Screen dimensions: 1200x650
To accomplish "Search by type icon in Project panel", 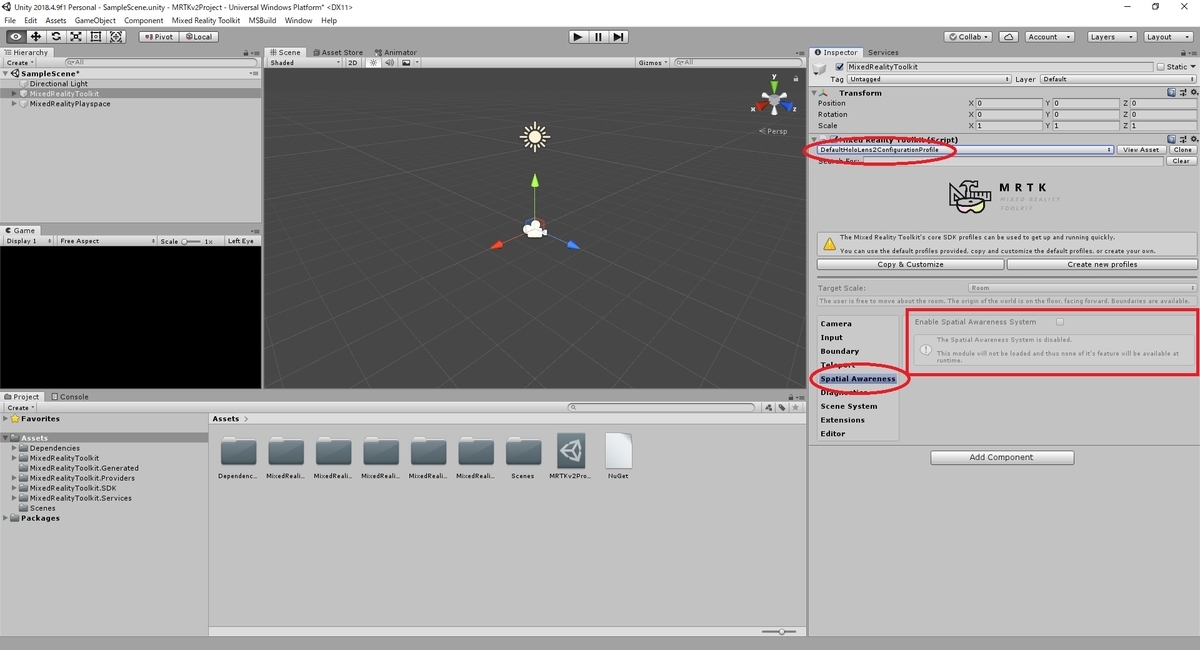I will click(767, 407).
